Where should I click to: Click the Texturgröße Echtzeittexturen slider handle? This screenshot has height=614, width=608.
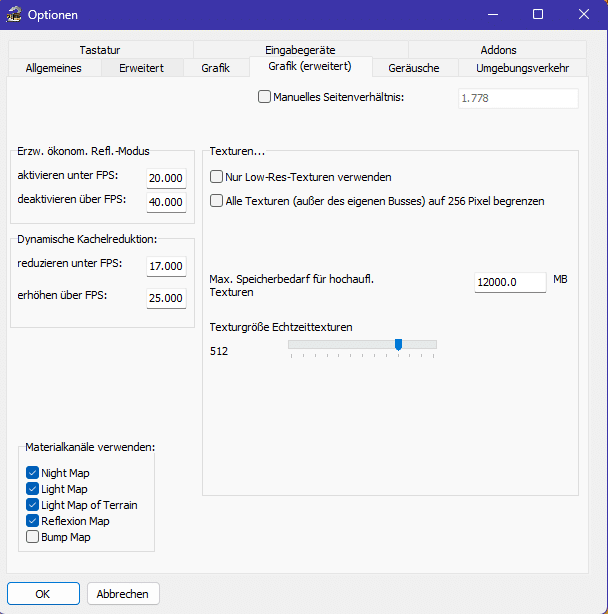(x=398, y=345)
